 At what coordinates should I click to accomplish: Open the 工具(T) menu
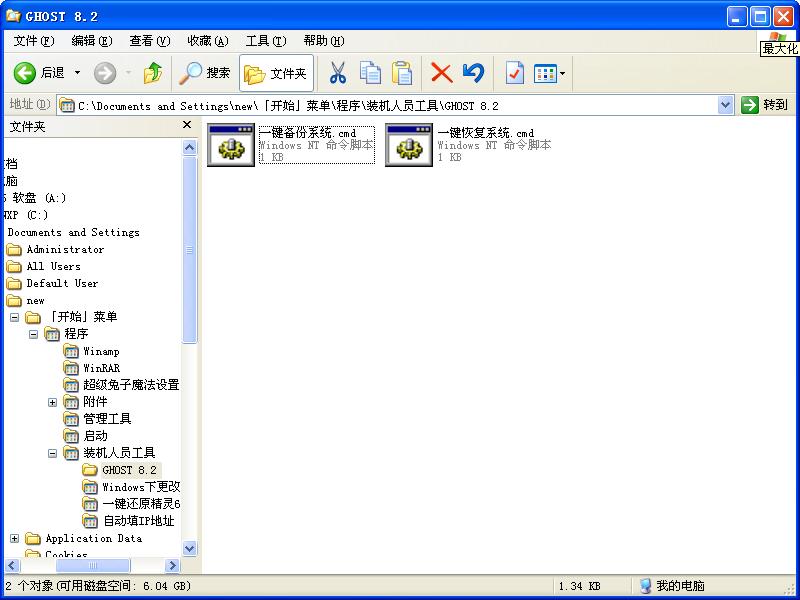[x=266, y=41]
